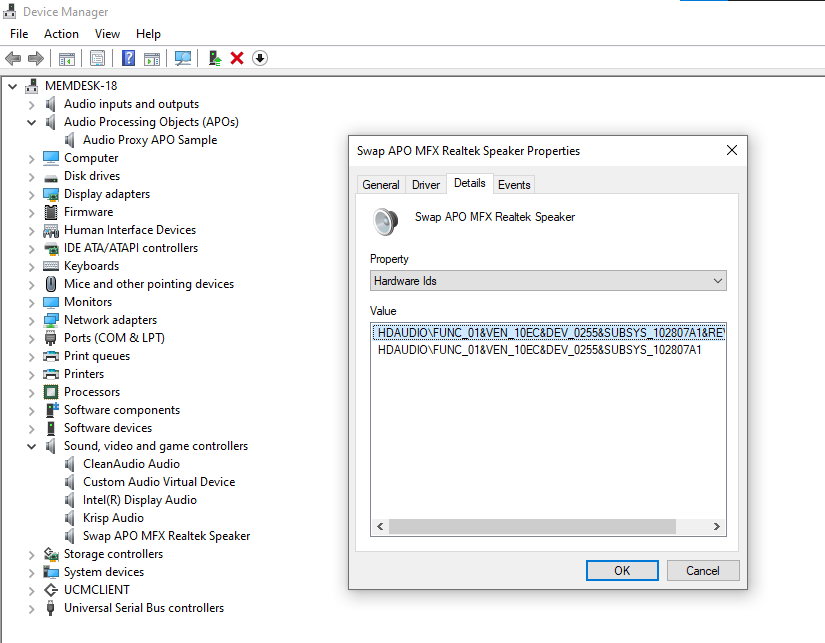Switch to the Driver tab

tap(426, 185)
